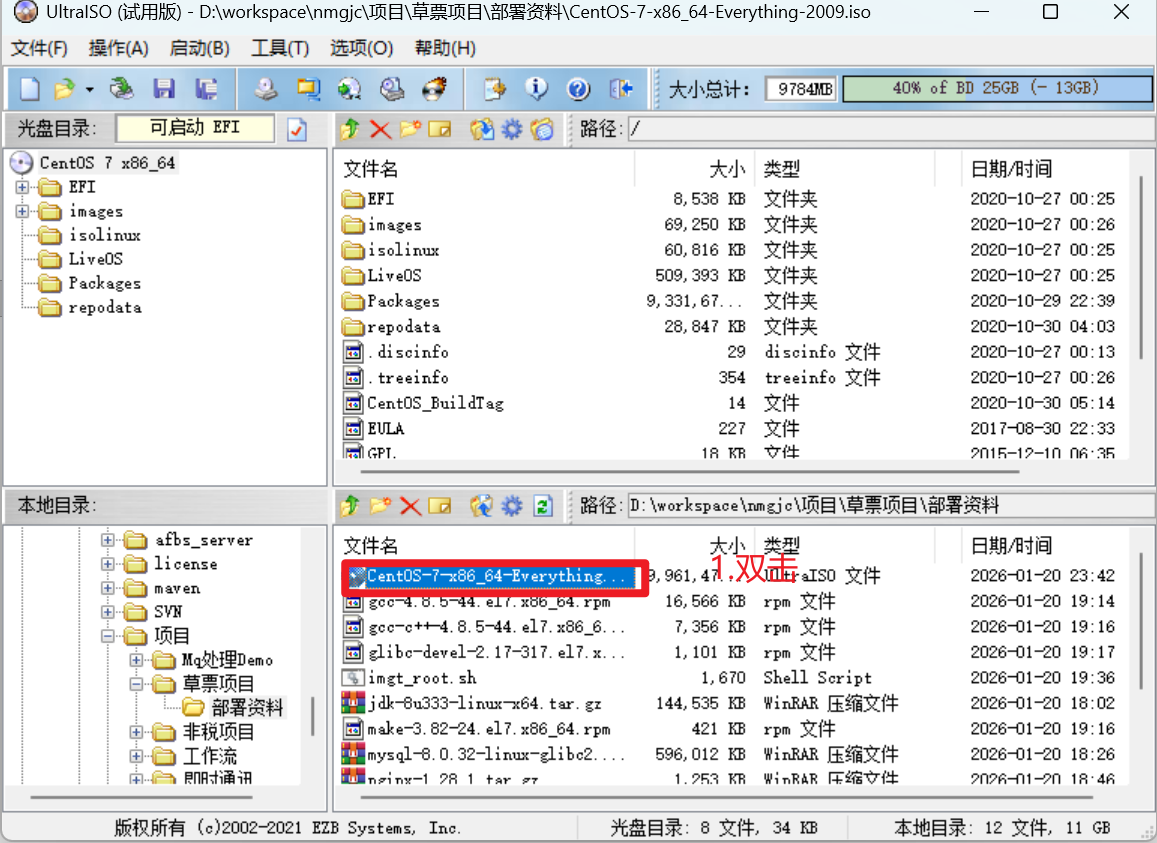Open the 操作(A) menu
Image resolution: width=1157 pixels, height=843 pixels.
(x=118, y=49)
